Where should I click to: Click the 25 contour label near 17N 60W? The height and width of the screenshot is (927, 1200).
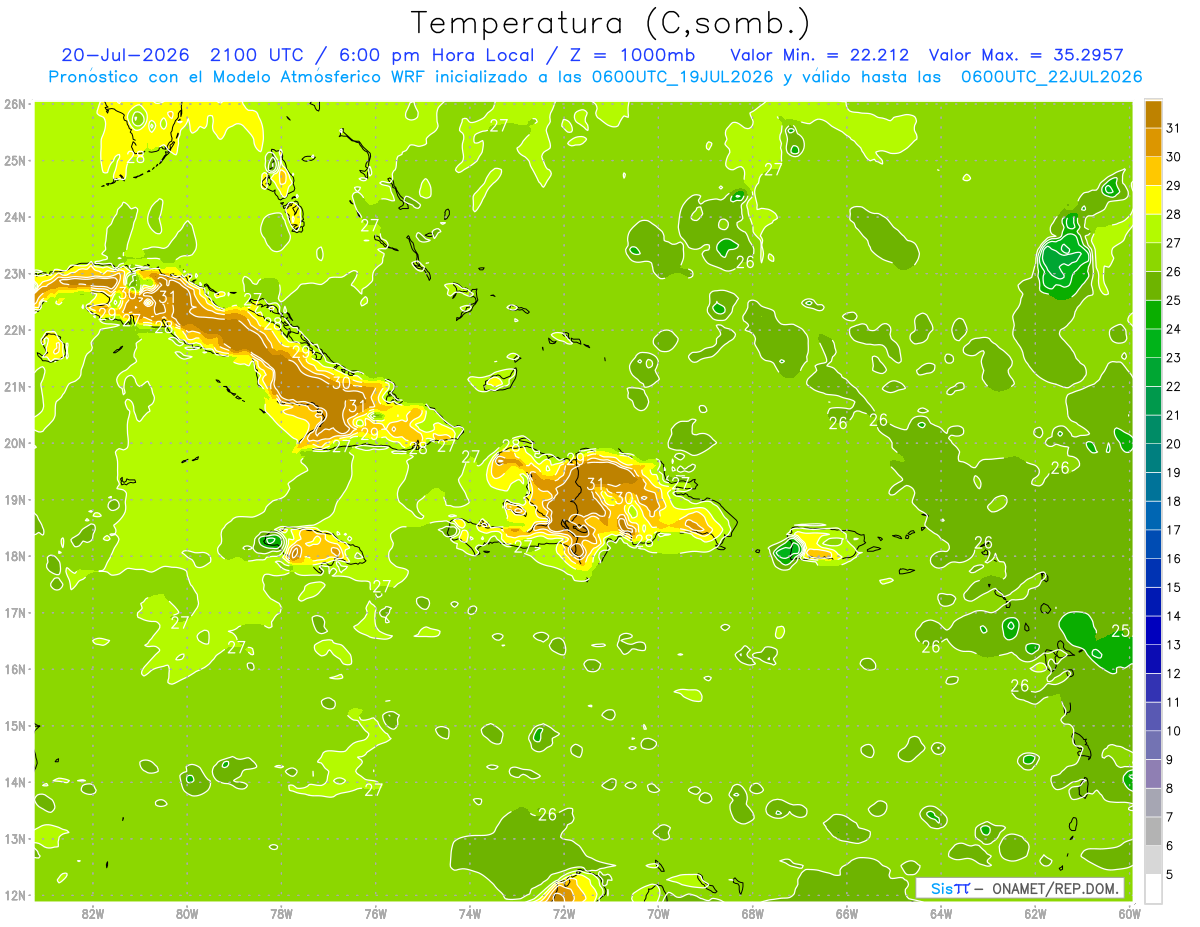pos(1120,630)
